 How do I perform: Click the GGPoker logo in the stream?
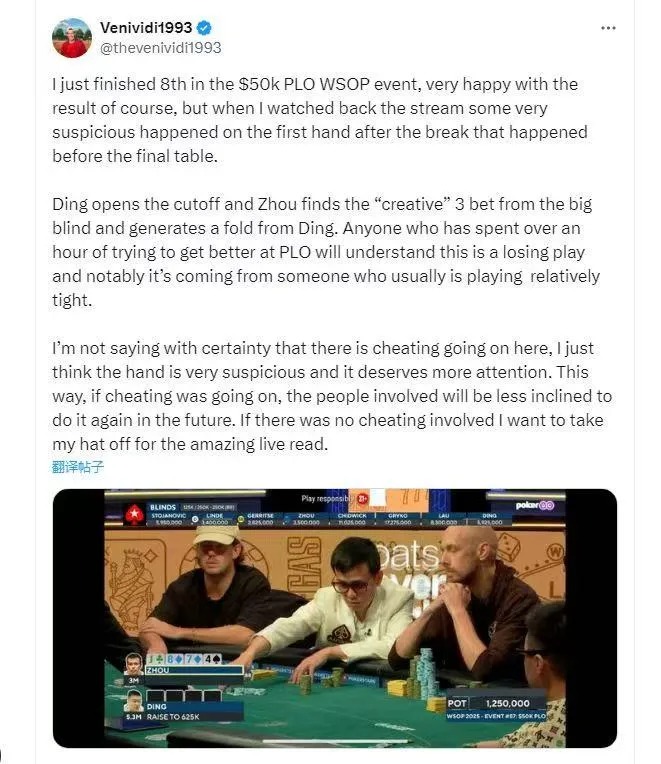[x=535, y=505]
